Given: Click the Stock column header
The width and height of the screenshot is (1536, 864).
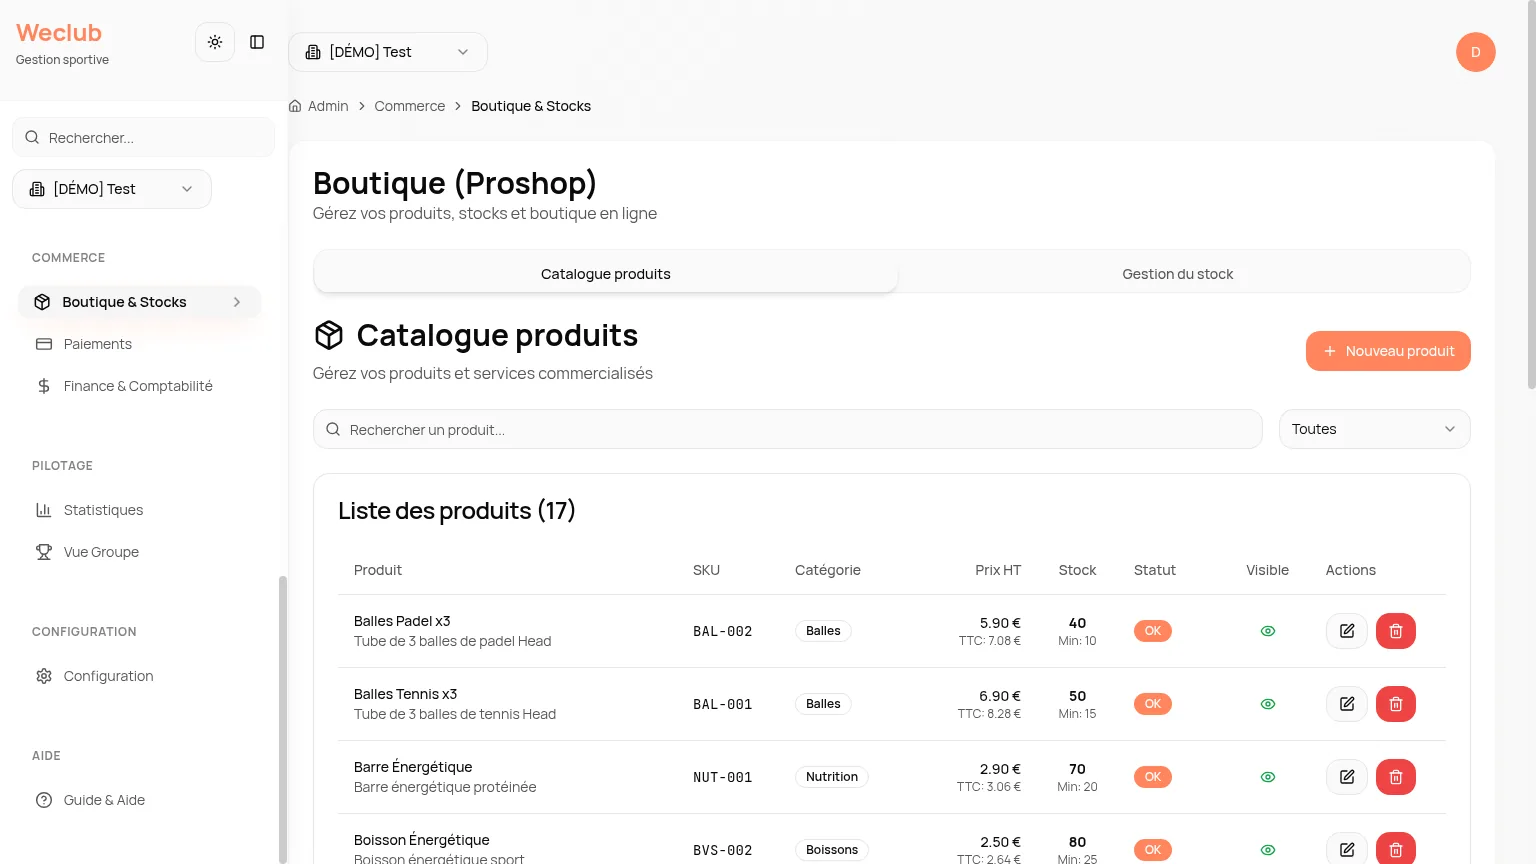Looking at the screenshot, I should 1077,570.
